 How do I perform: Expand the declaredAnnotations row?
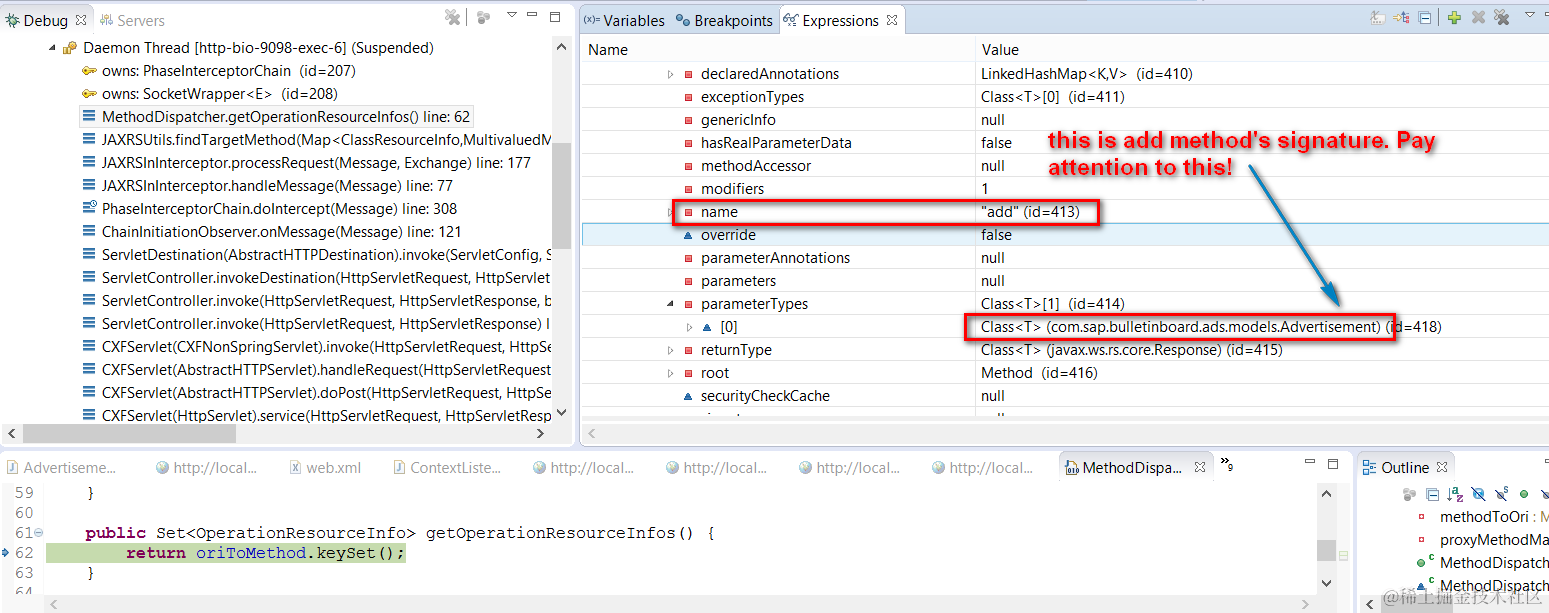(671, 74)
